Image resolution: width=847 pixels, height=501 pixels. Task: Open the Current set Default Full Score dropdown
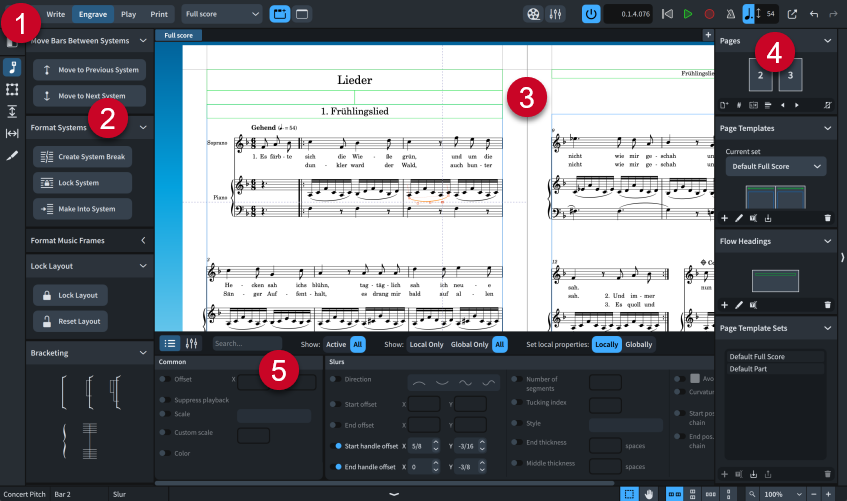775,167
